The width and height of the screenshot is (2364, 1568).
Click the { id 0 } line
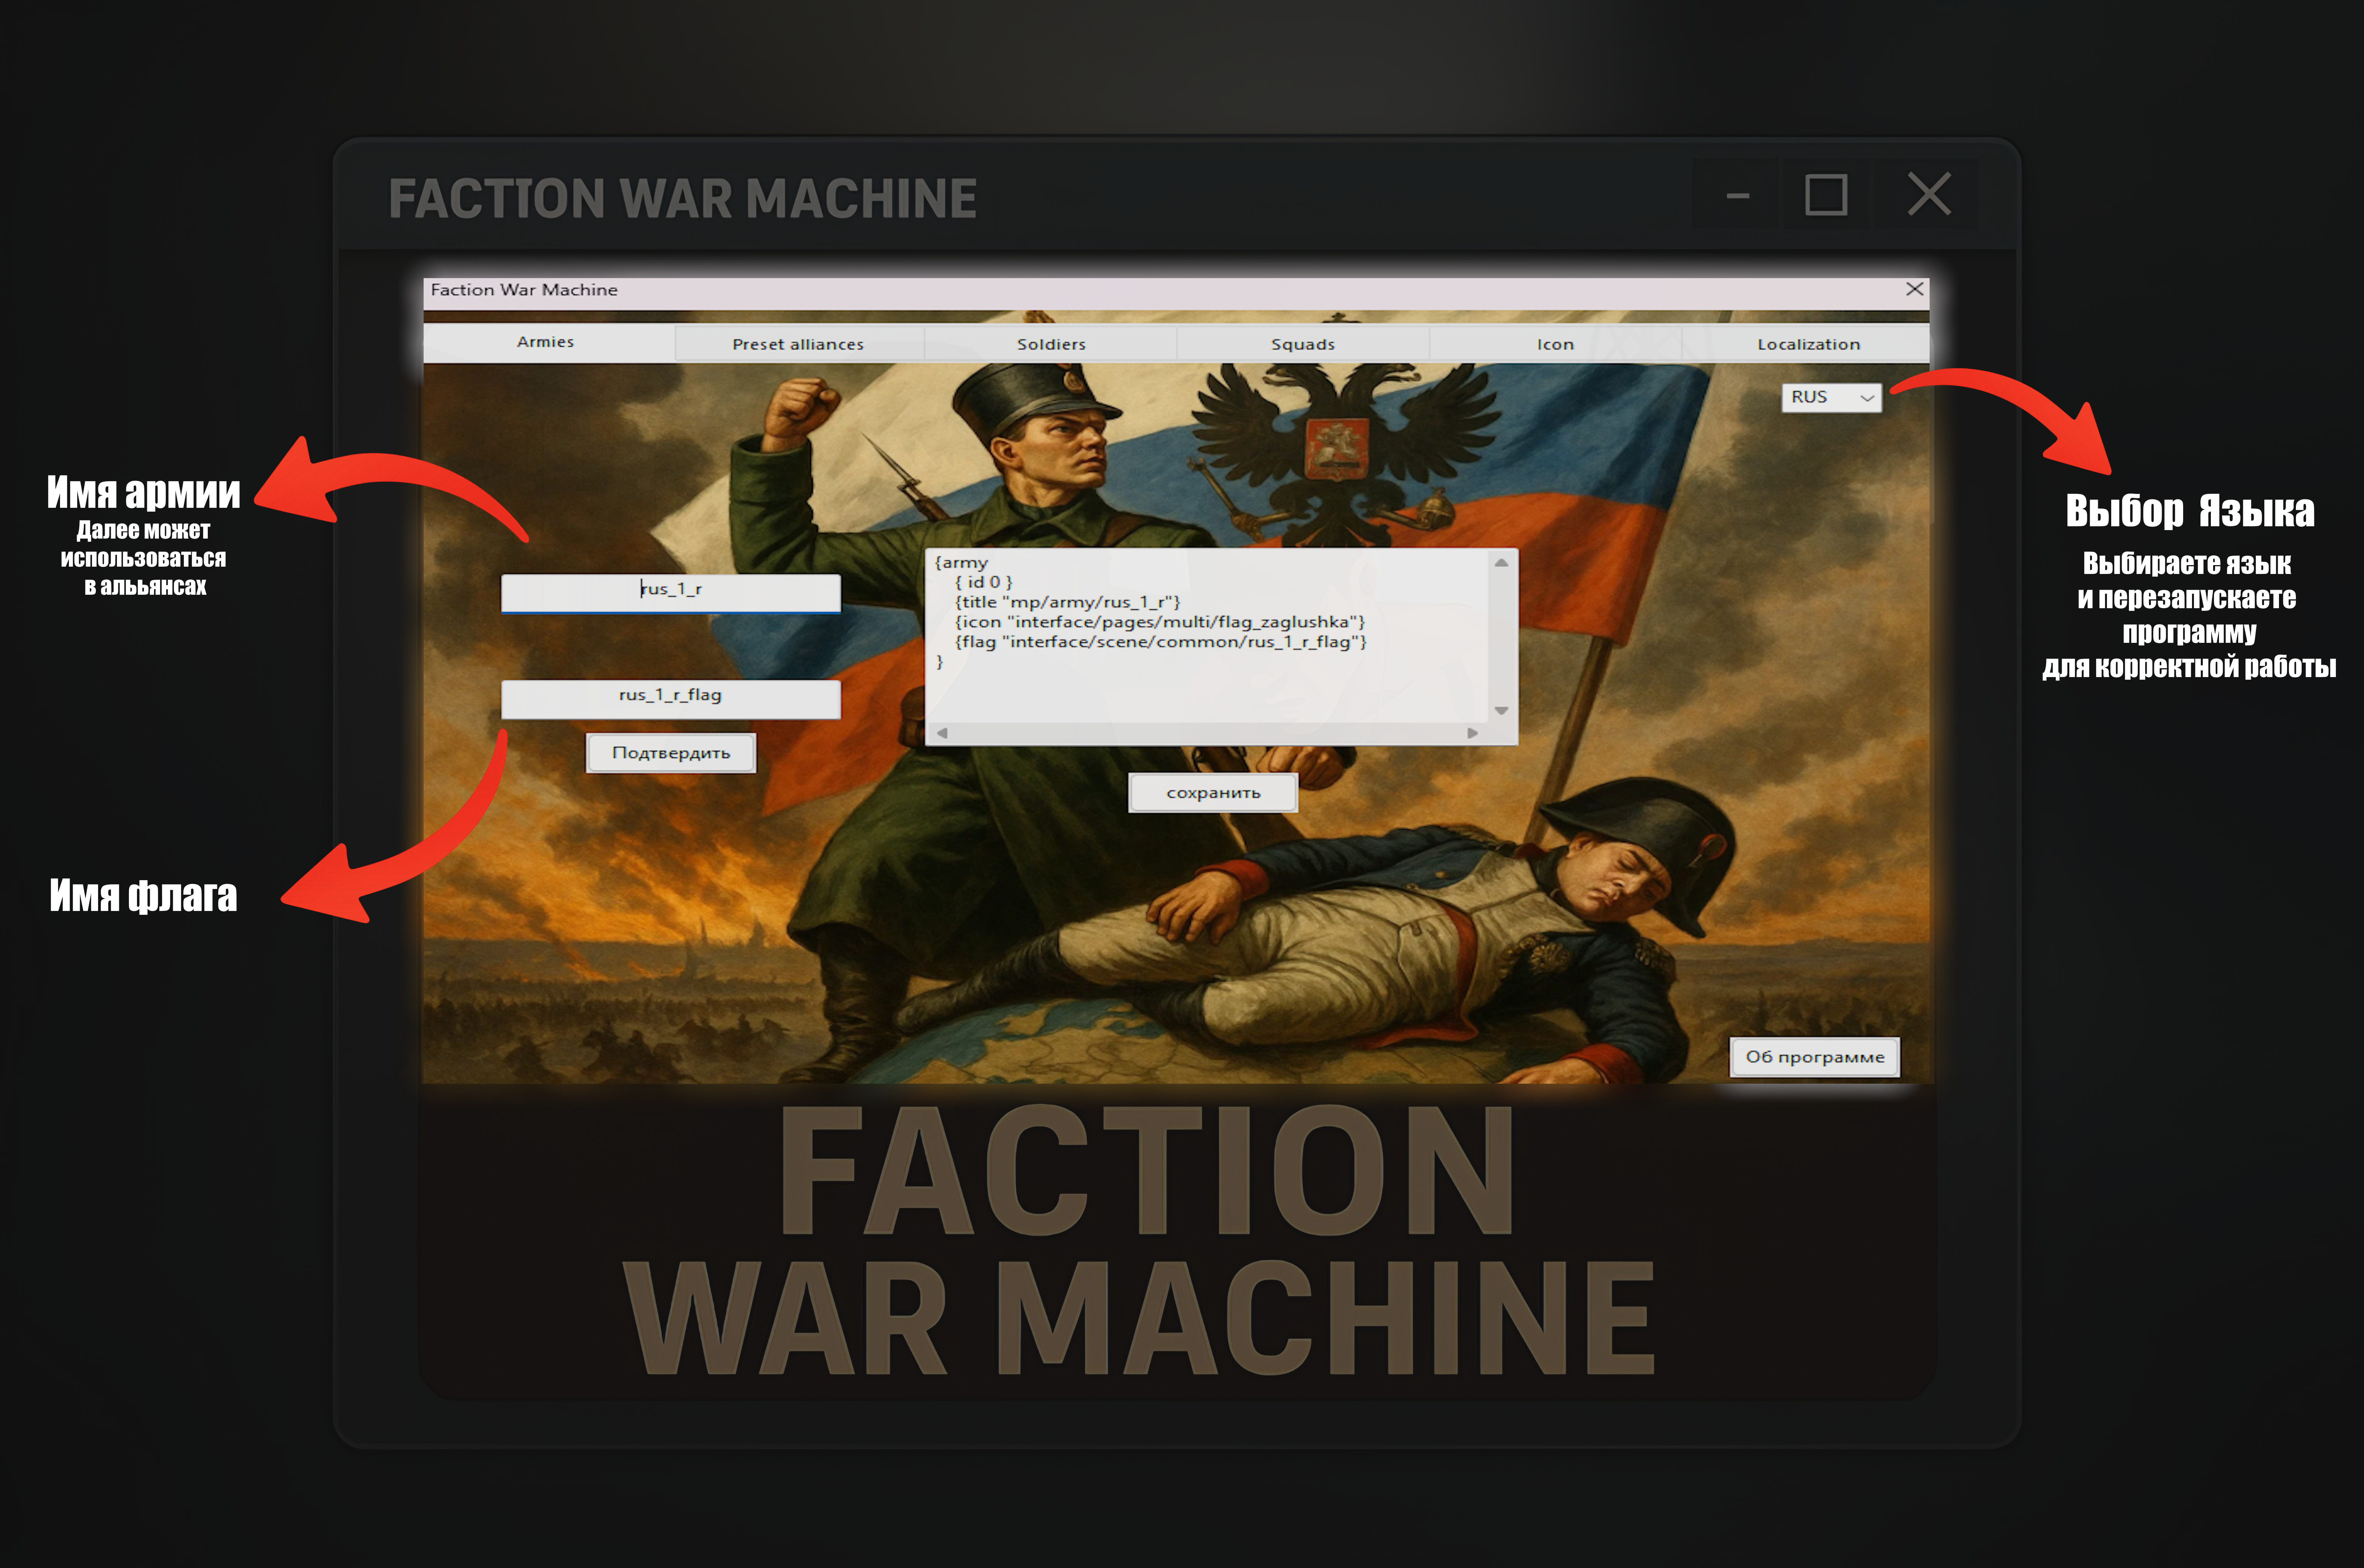983,582
